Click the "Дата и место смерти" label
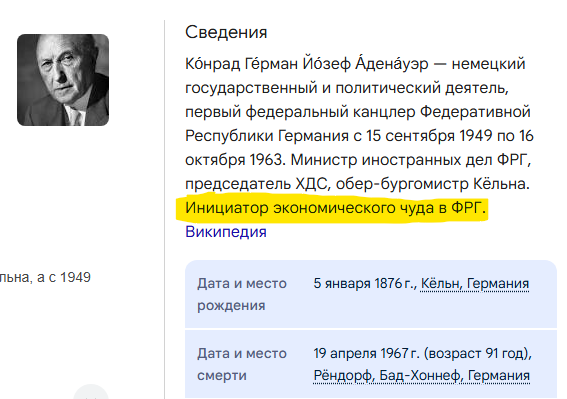The image size is (567, 399). coord(242,364)
